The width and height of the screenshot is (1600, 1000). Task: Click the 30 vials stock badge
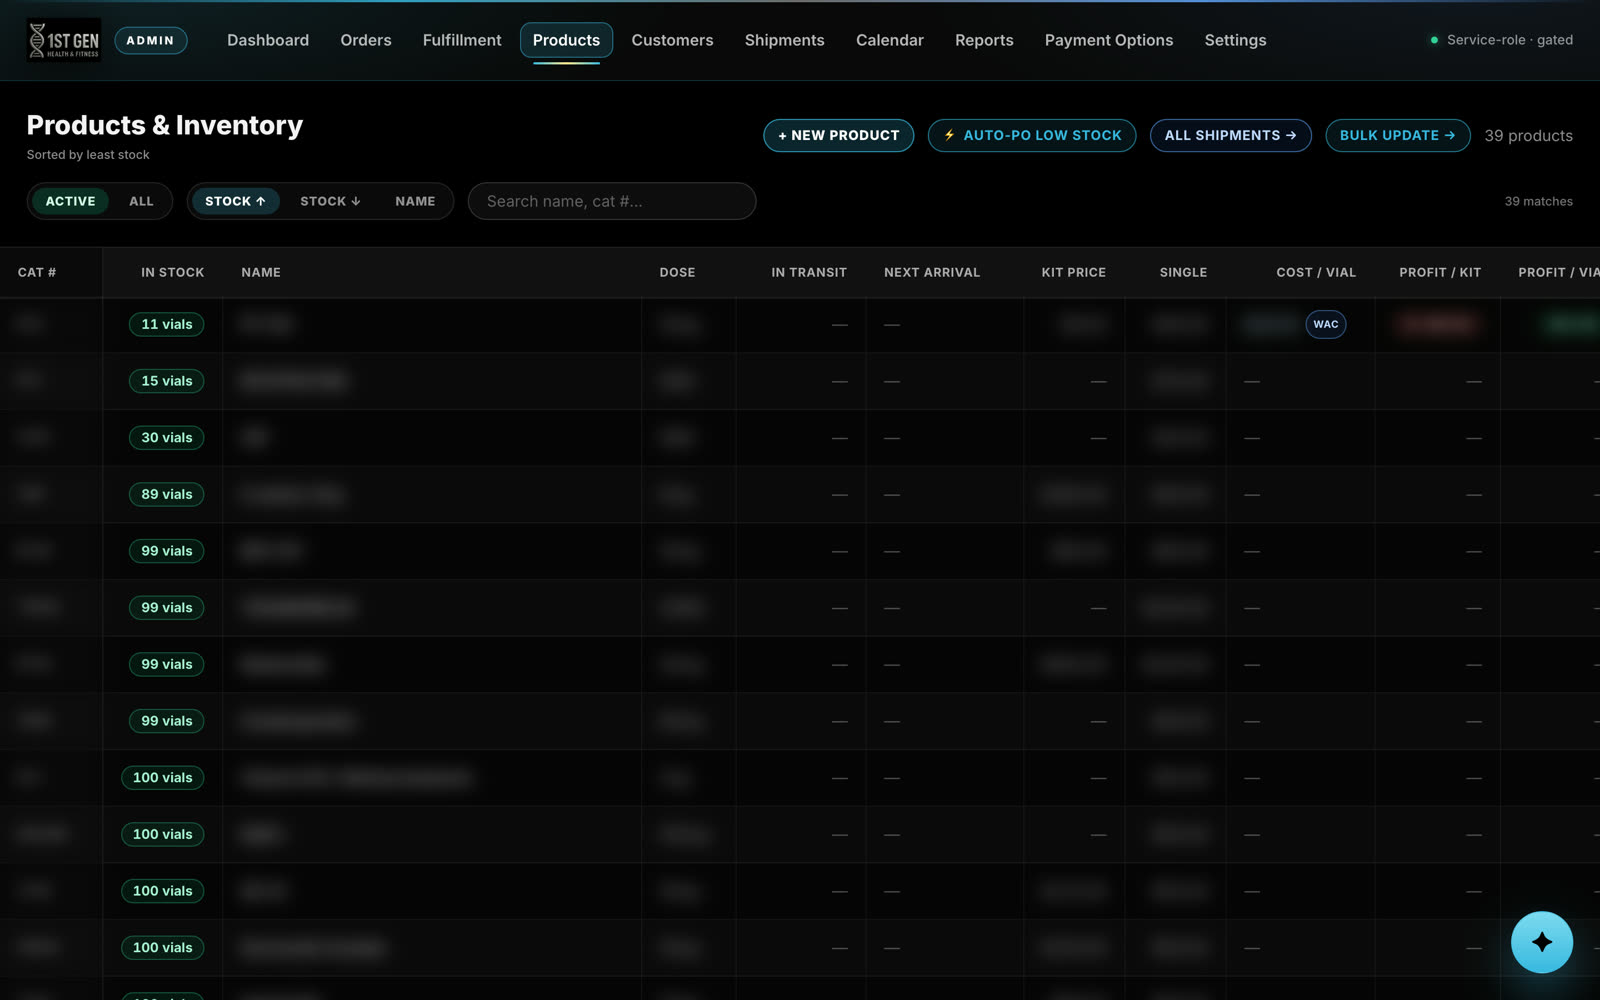coord(167,438)
